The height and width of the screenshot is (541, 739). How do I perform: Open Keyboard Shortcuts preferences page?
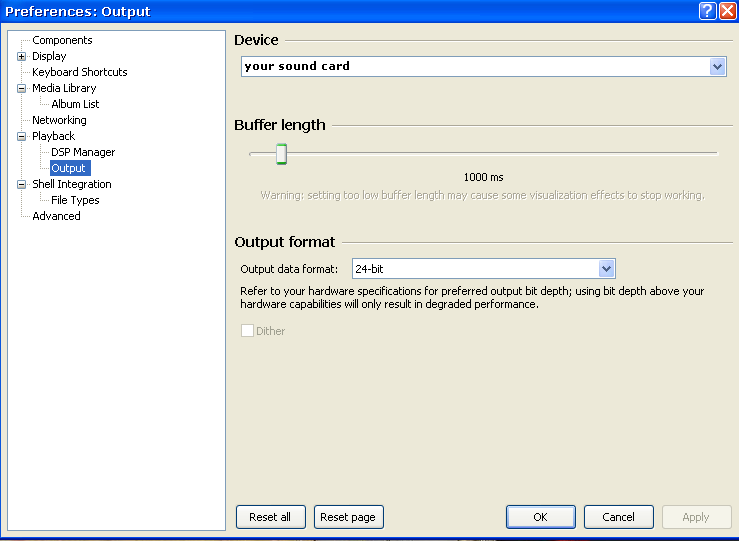point(80,72)
